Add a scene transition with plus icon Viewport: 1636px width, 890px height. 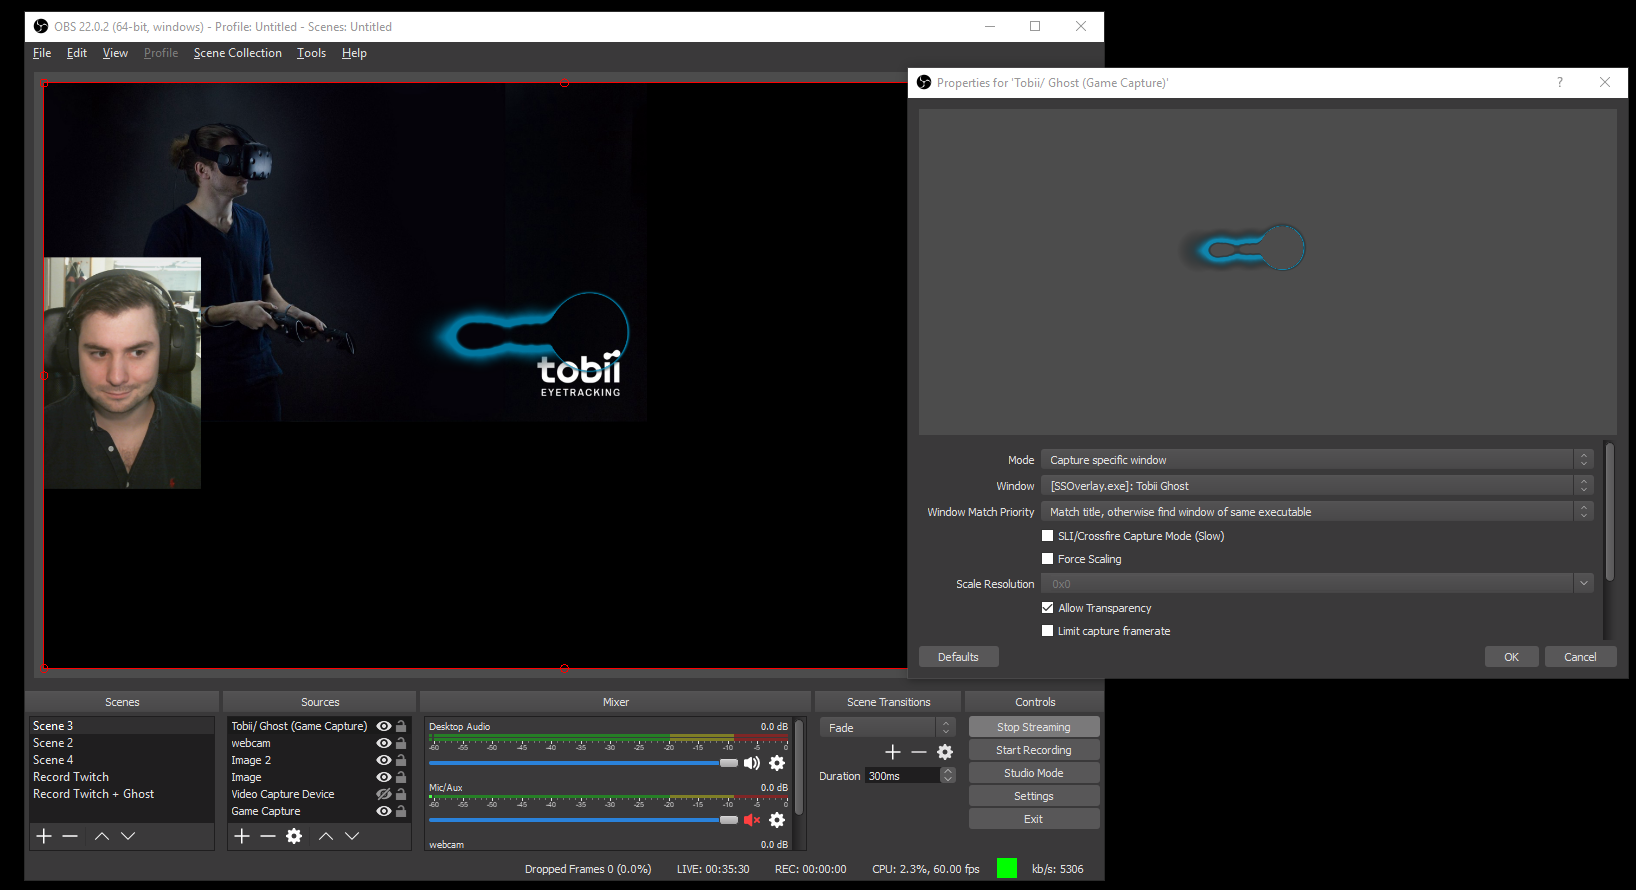[893, 752]
